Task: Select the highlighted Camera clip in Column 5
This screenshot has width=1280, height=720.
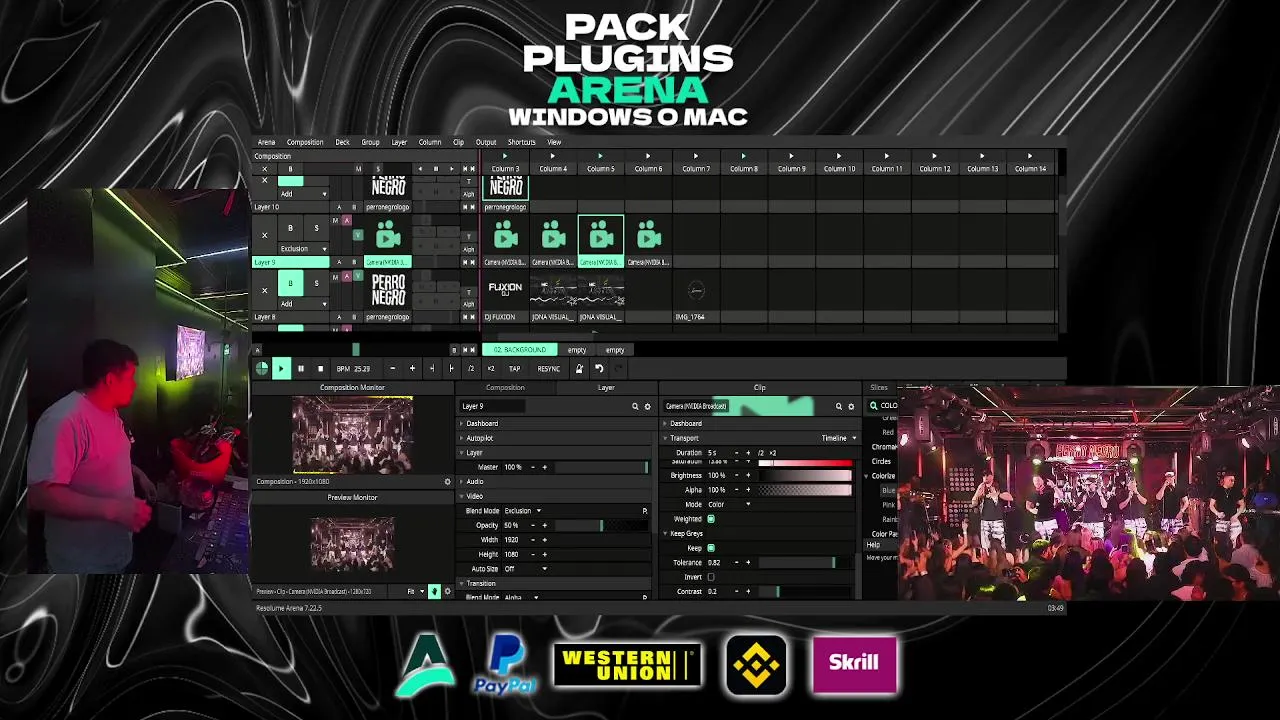Action: point(601,236)
